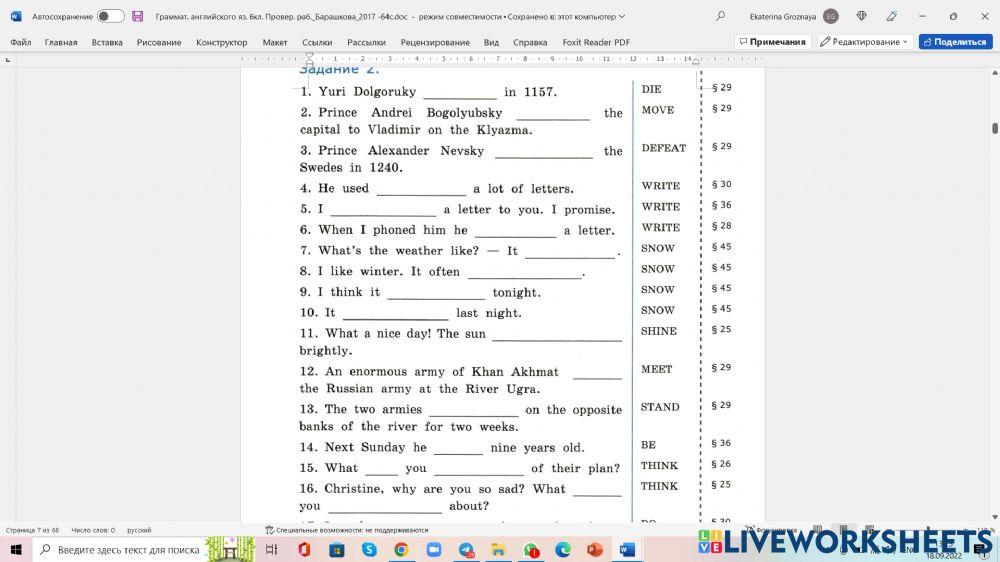Click the vertical scrollbar thumb
The width and height of the screenshot is (1000, 562).
[x=995, y=128]
